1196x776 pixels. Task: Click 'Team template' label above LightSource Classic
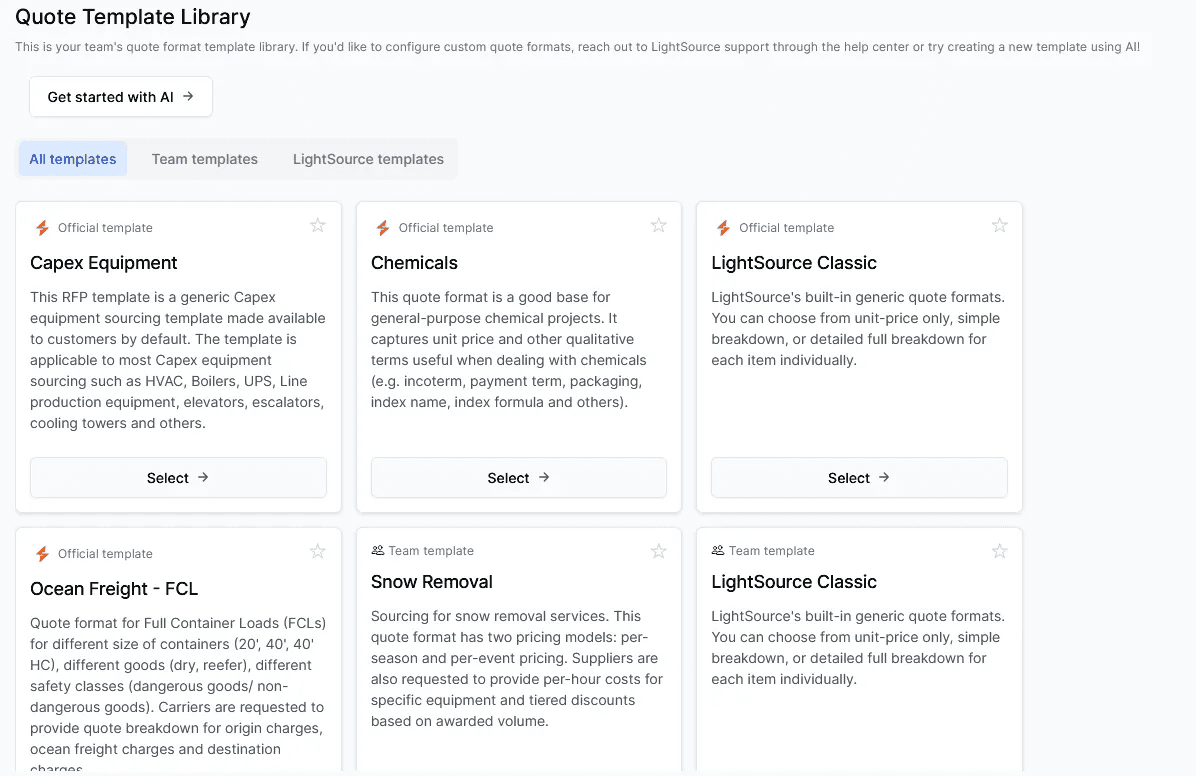coord(772,550)
